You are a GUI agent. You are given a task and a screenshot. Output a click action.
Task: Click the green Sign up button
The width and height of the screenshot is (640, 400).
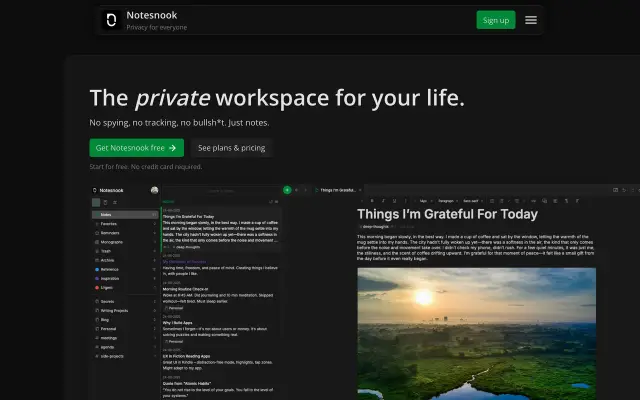point(496,20)
